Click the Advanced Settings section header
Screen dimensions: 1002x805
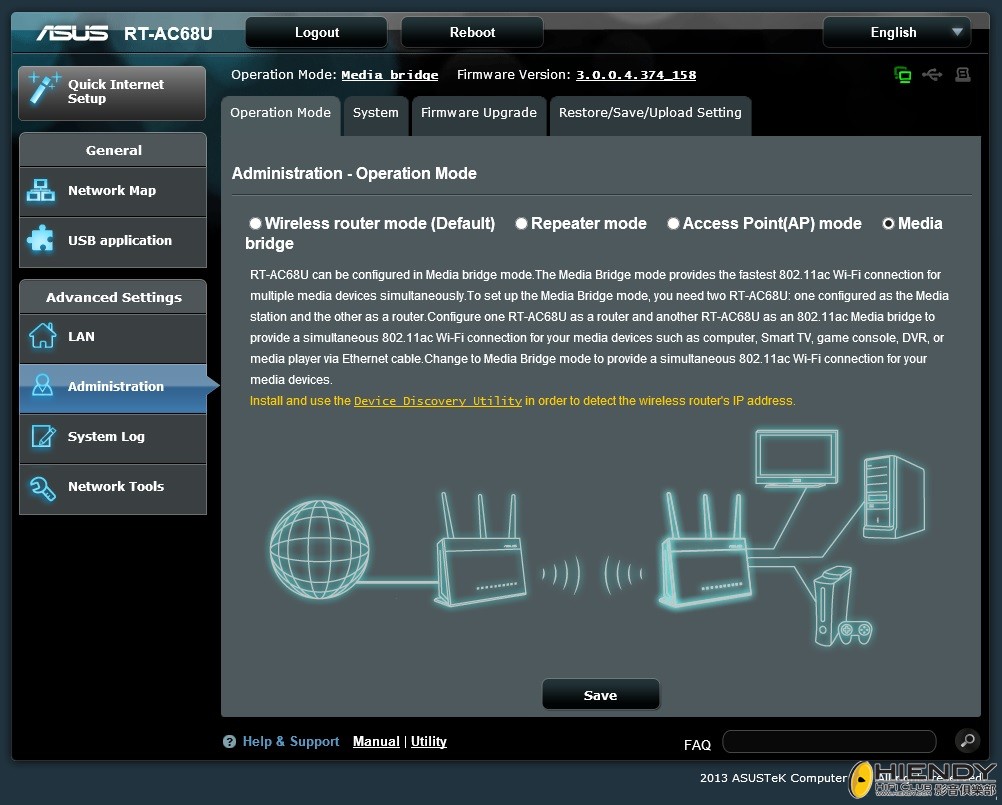113,297
